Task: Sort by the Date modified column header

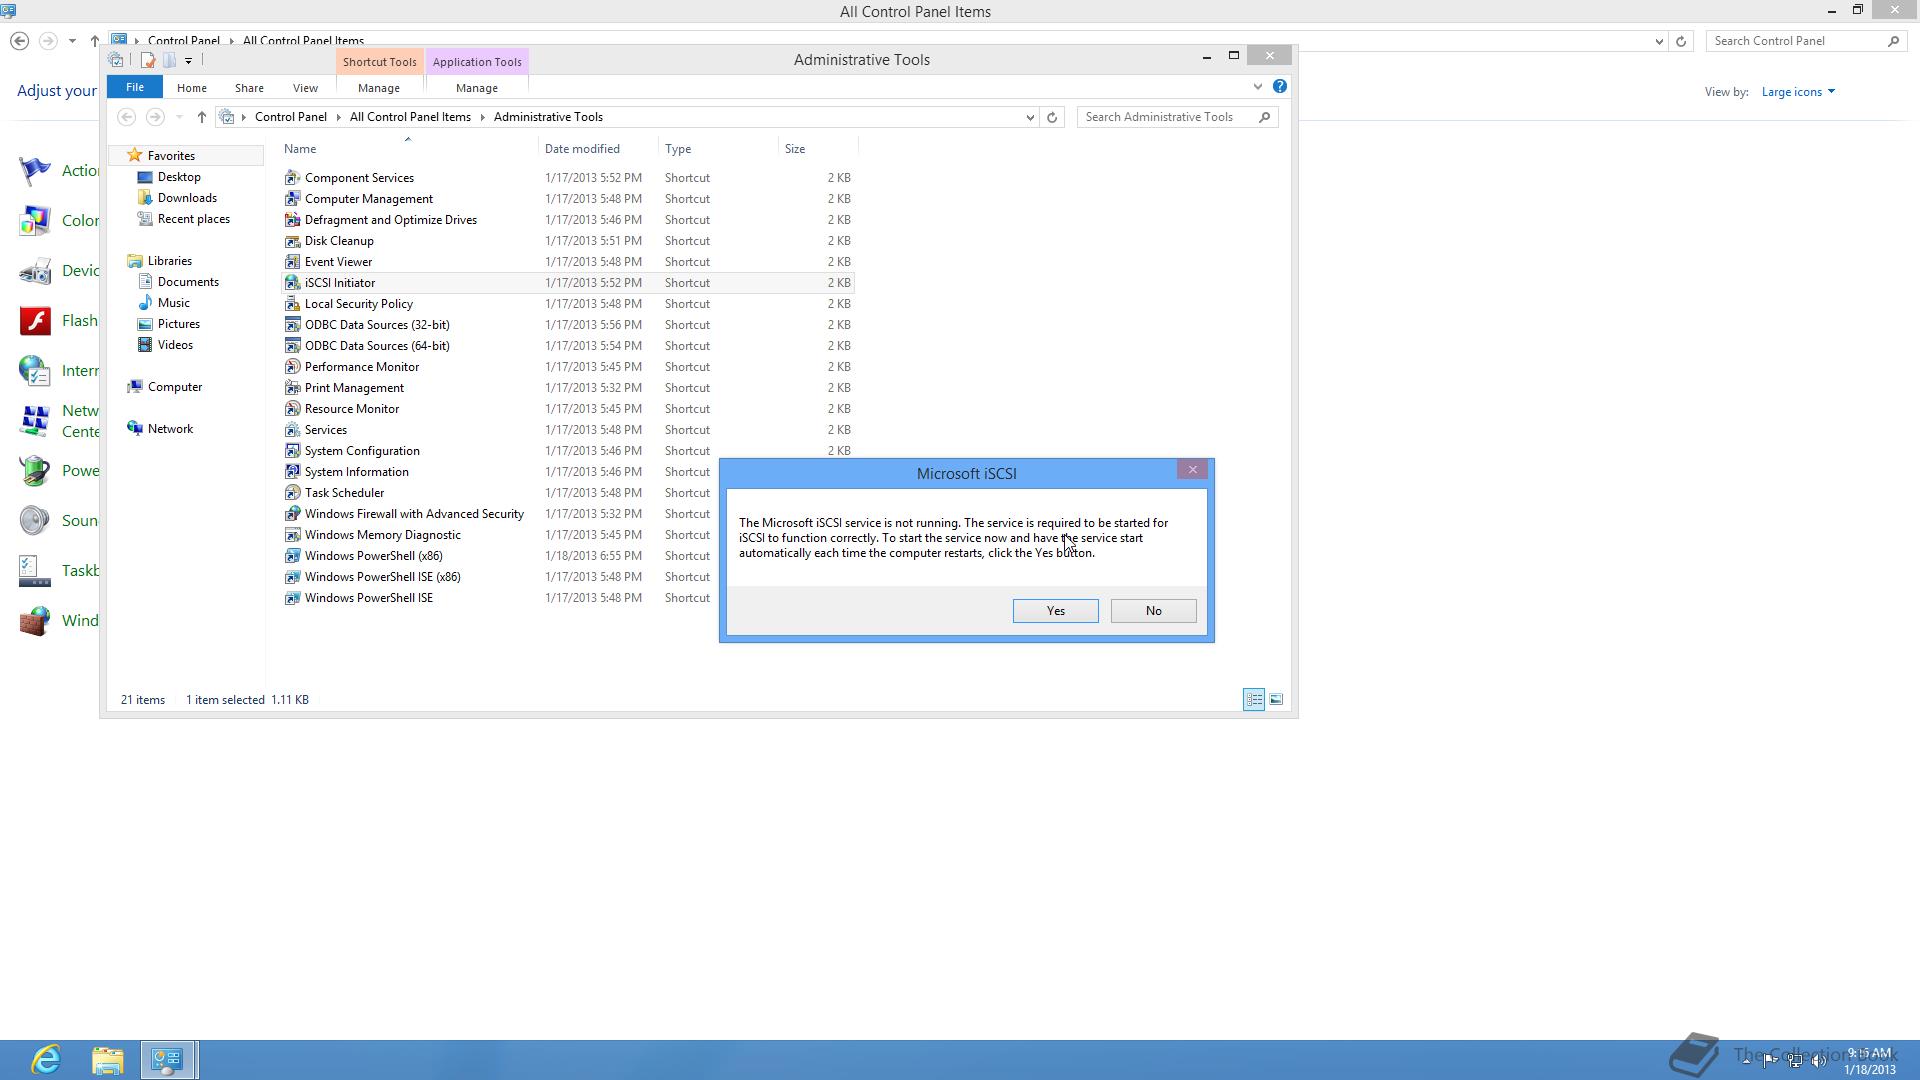Action: click(598, 149)
